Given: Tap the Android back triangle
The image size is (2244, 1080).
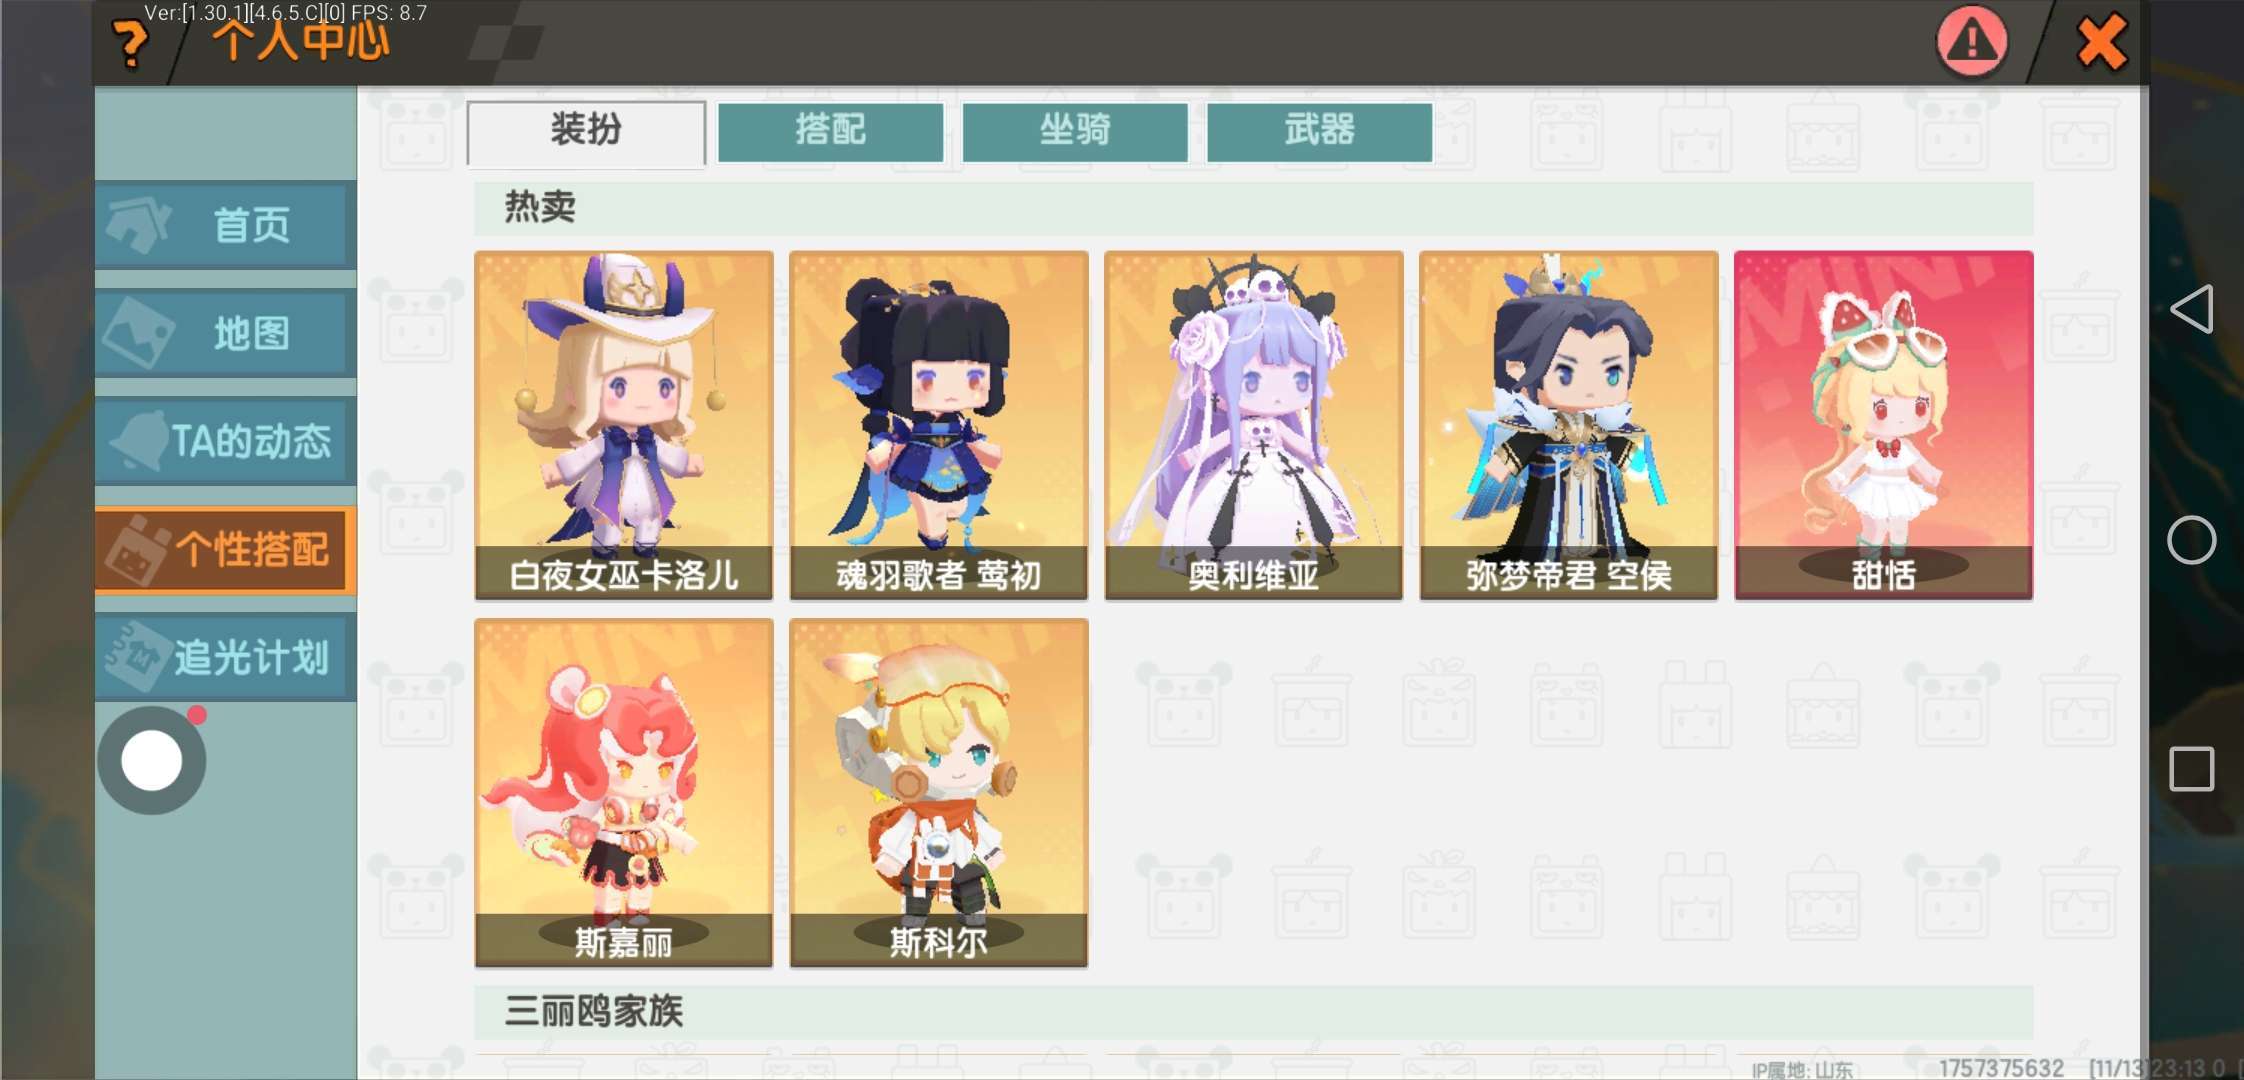Looking at the screenshot, I should 2191,309.
